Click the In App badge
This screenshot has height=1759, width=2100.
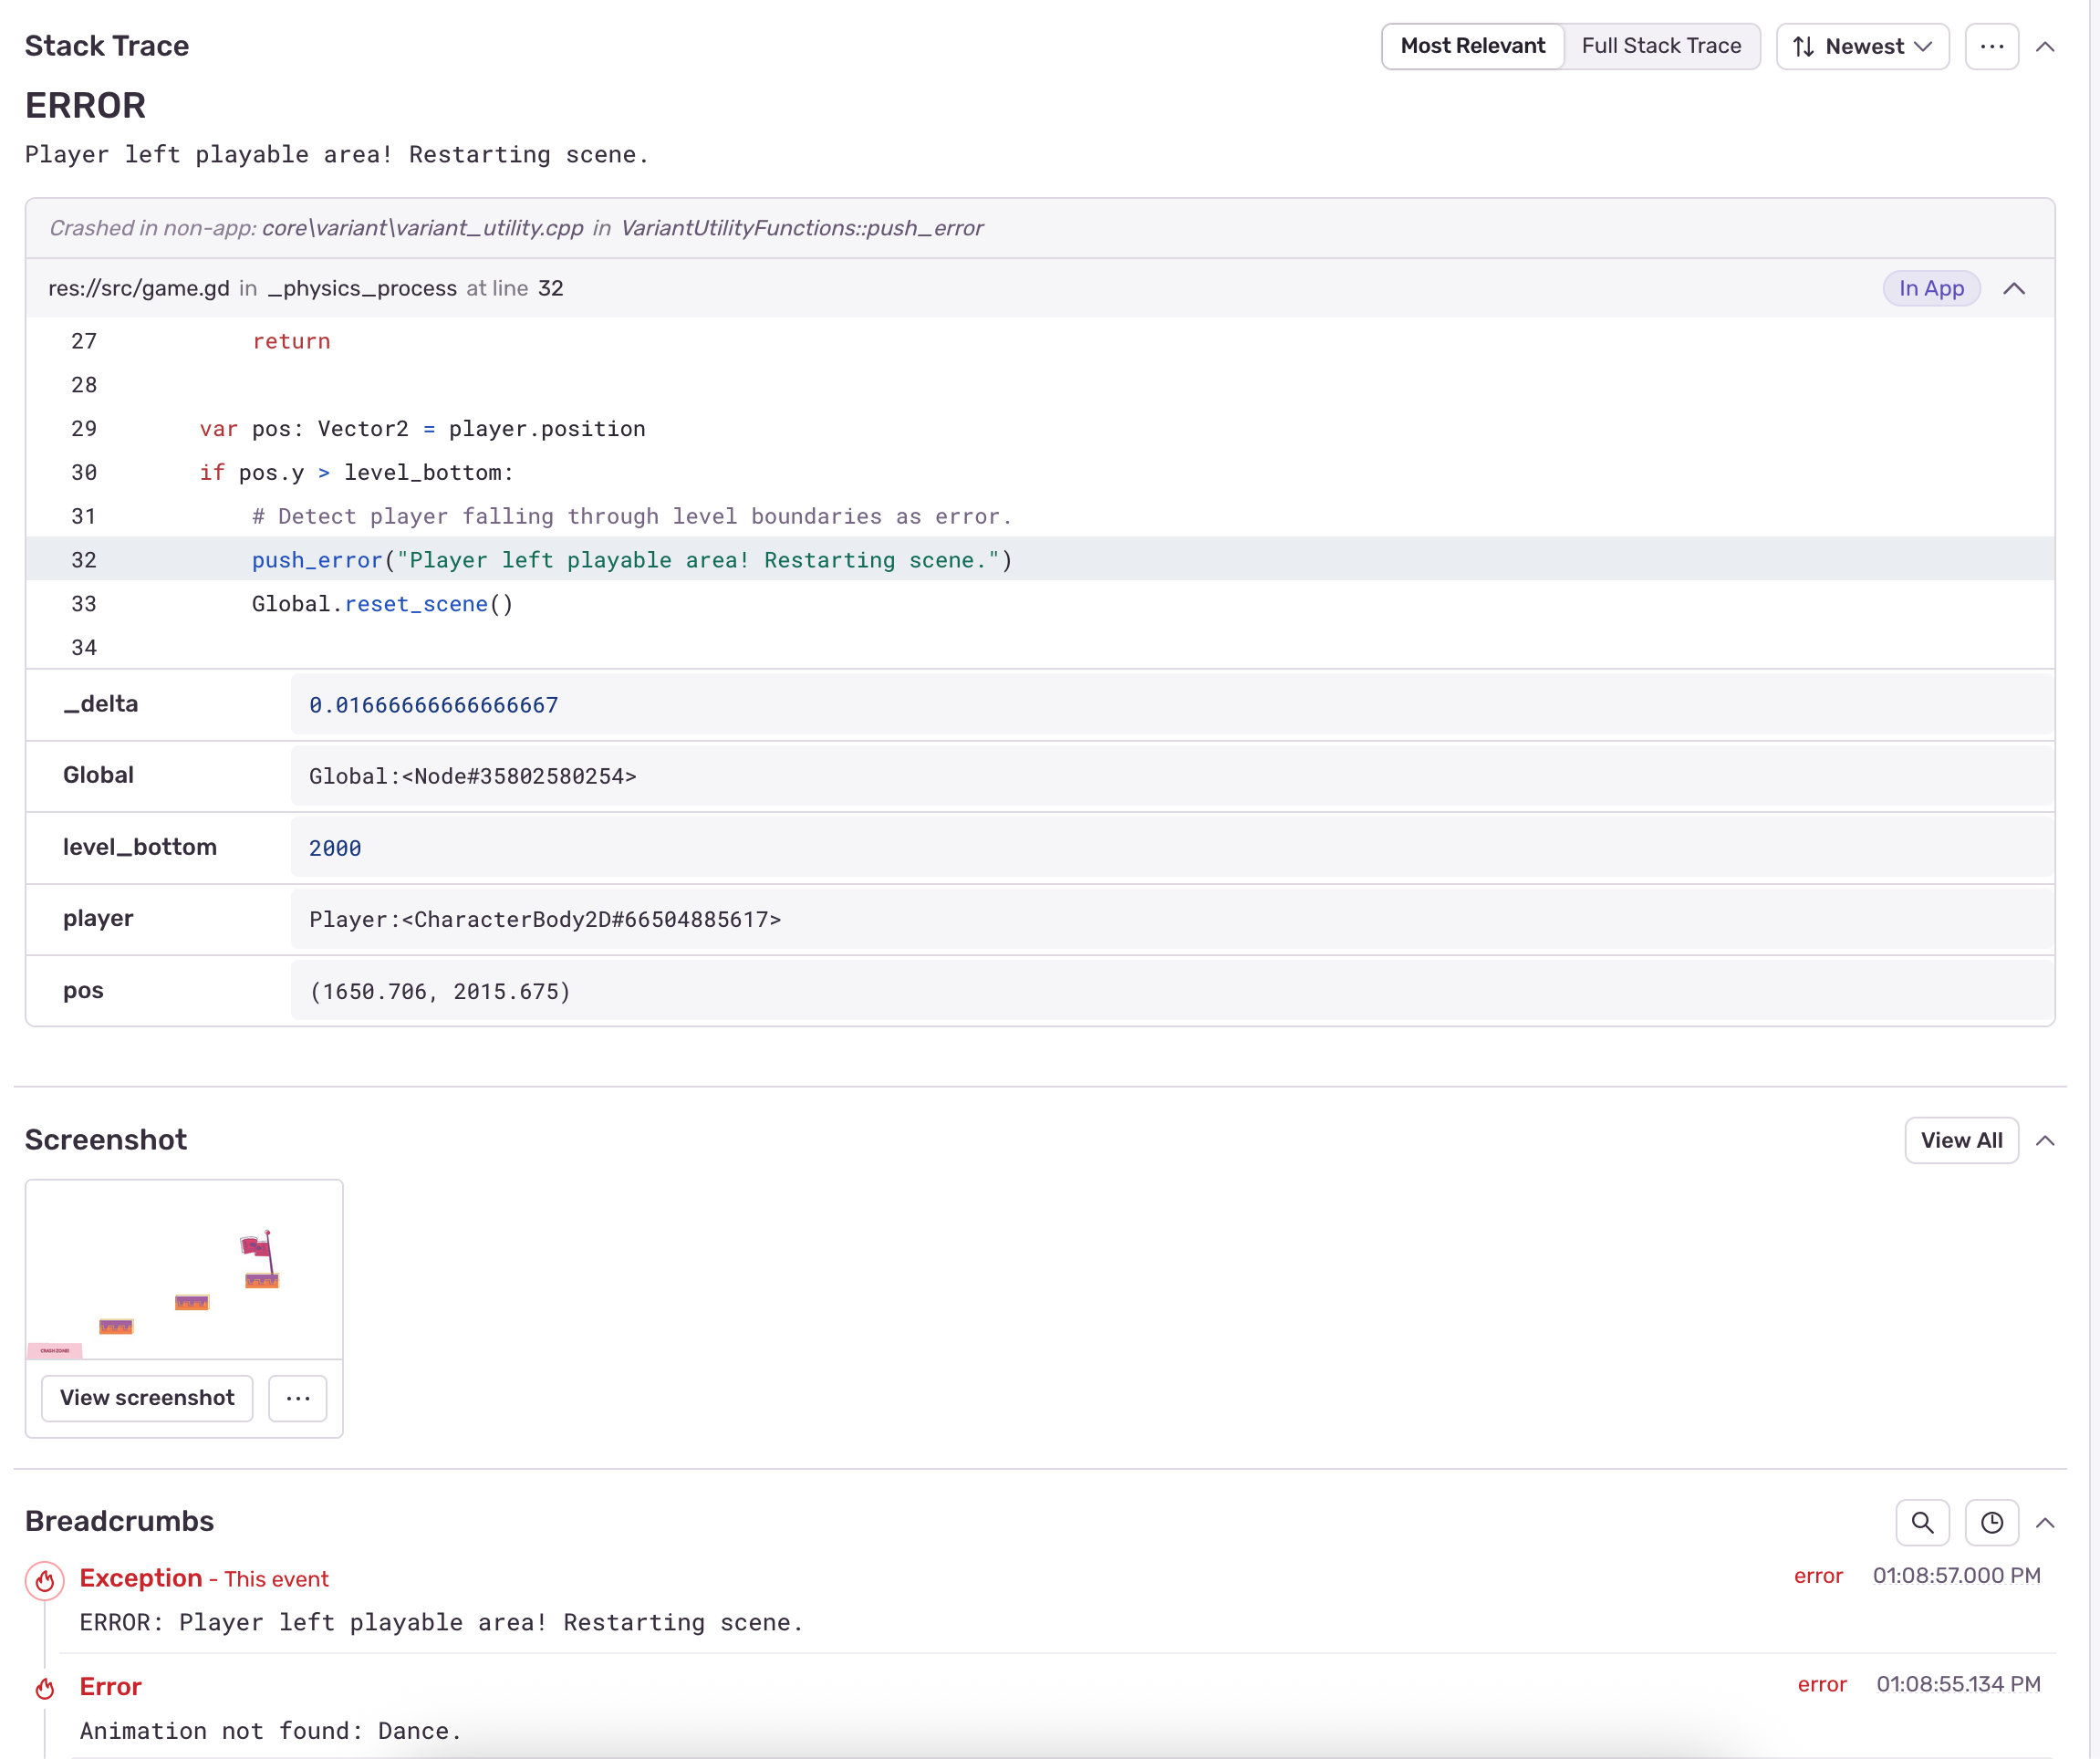[x=1931, y=288]
